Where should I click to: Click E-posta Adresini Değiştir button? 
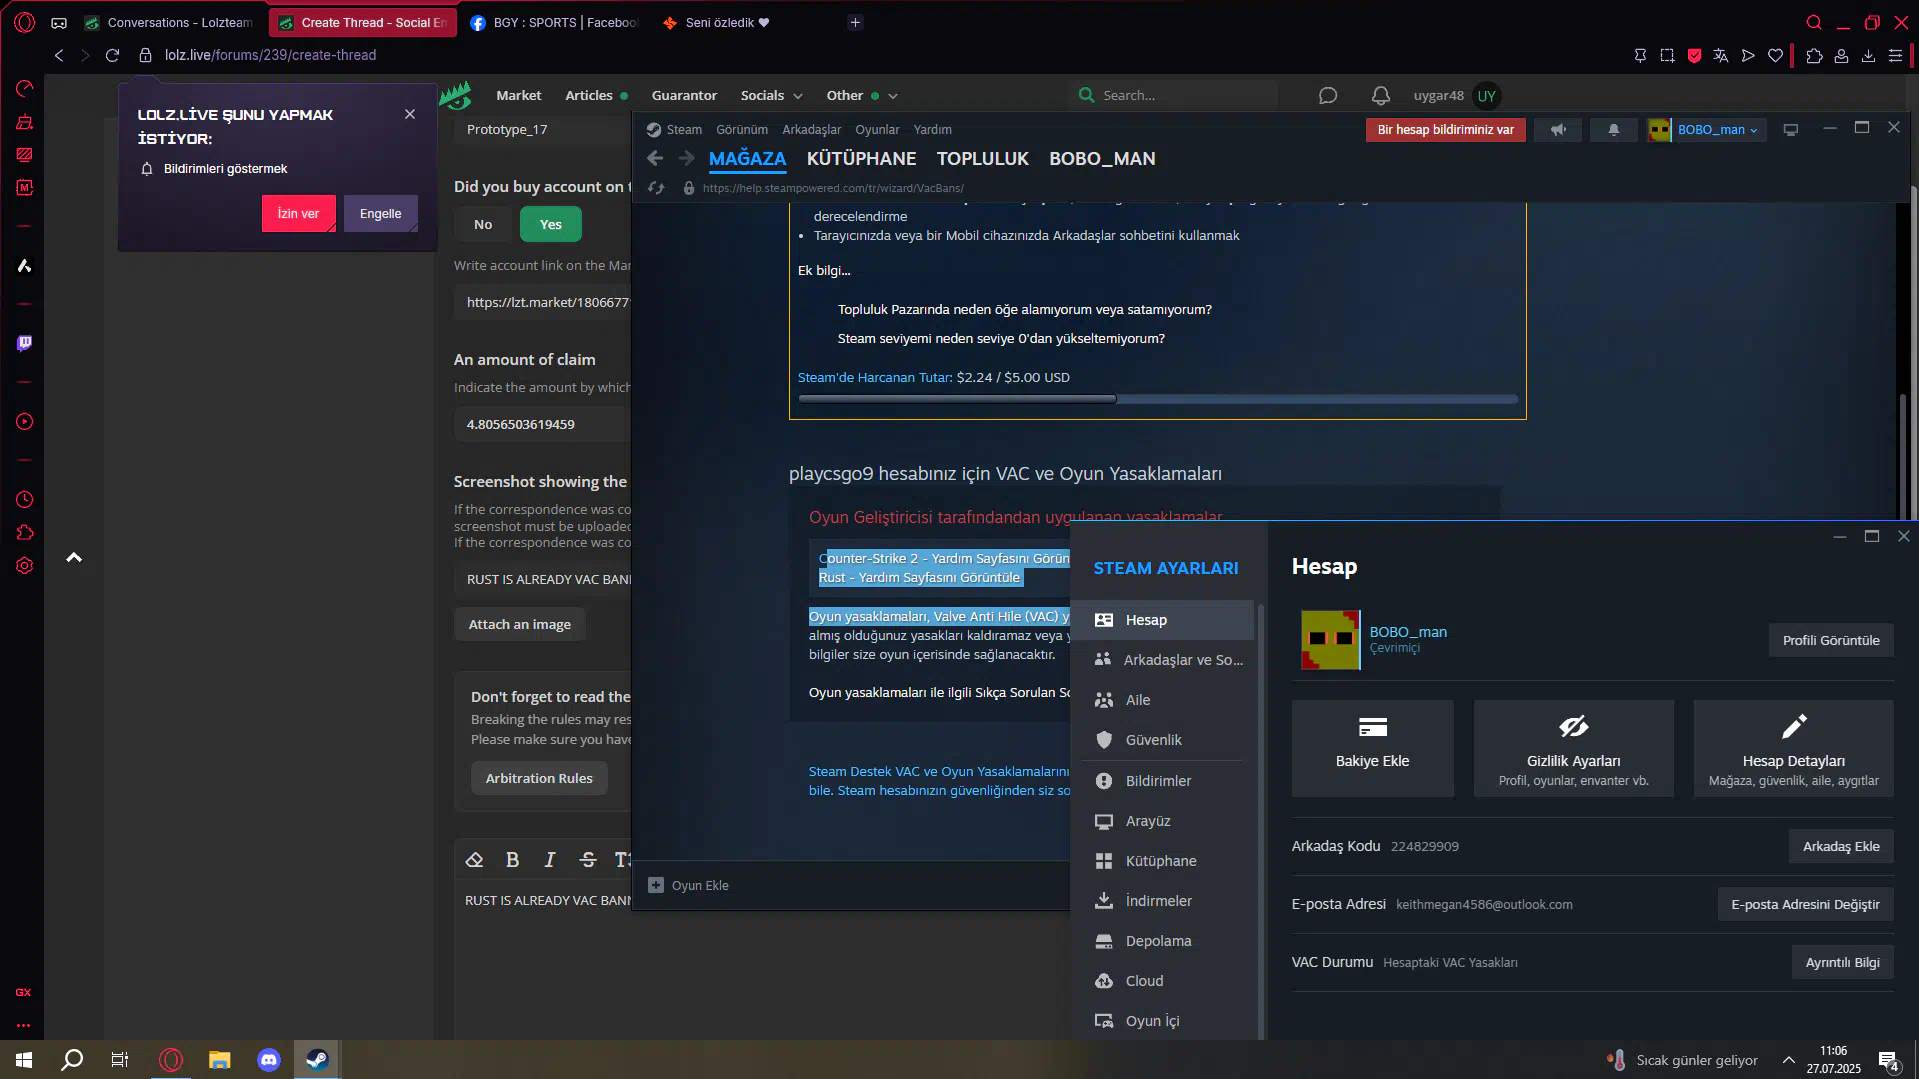(x=1805, y=905)
